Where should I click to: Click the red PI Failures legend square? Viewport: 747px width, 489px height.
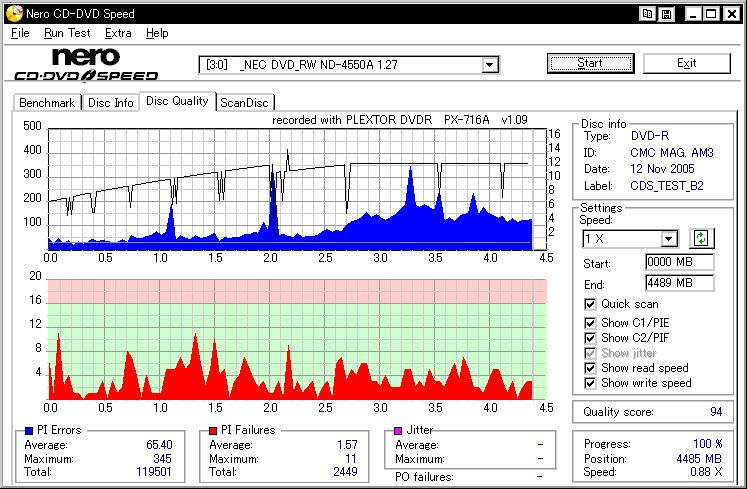pyautogui.click(x=213, y=430)
